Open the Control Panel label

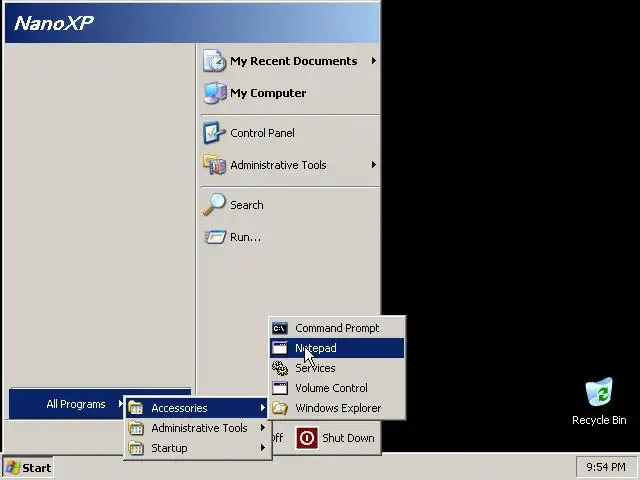coord(262,133)
